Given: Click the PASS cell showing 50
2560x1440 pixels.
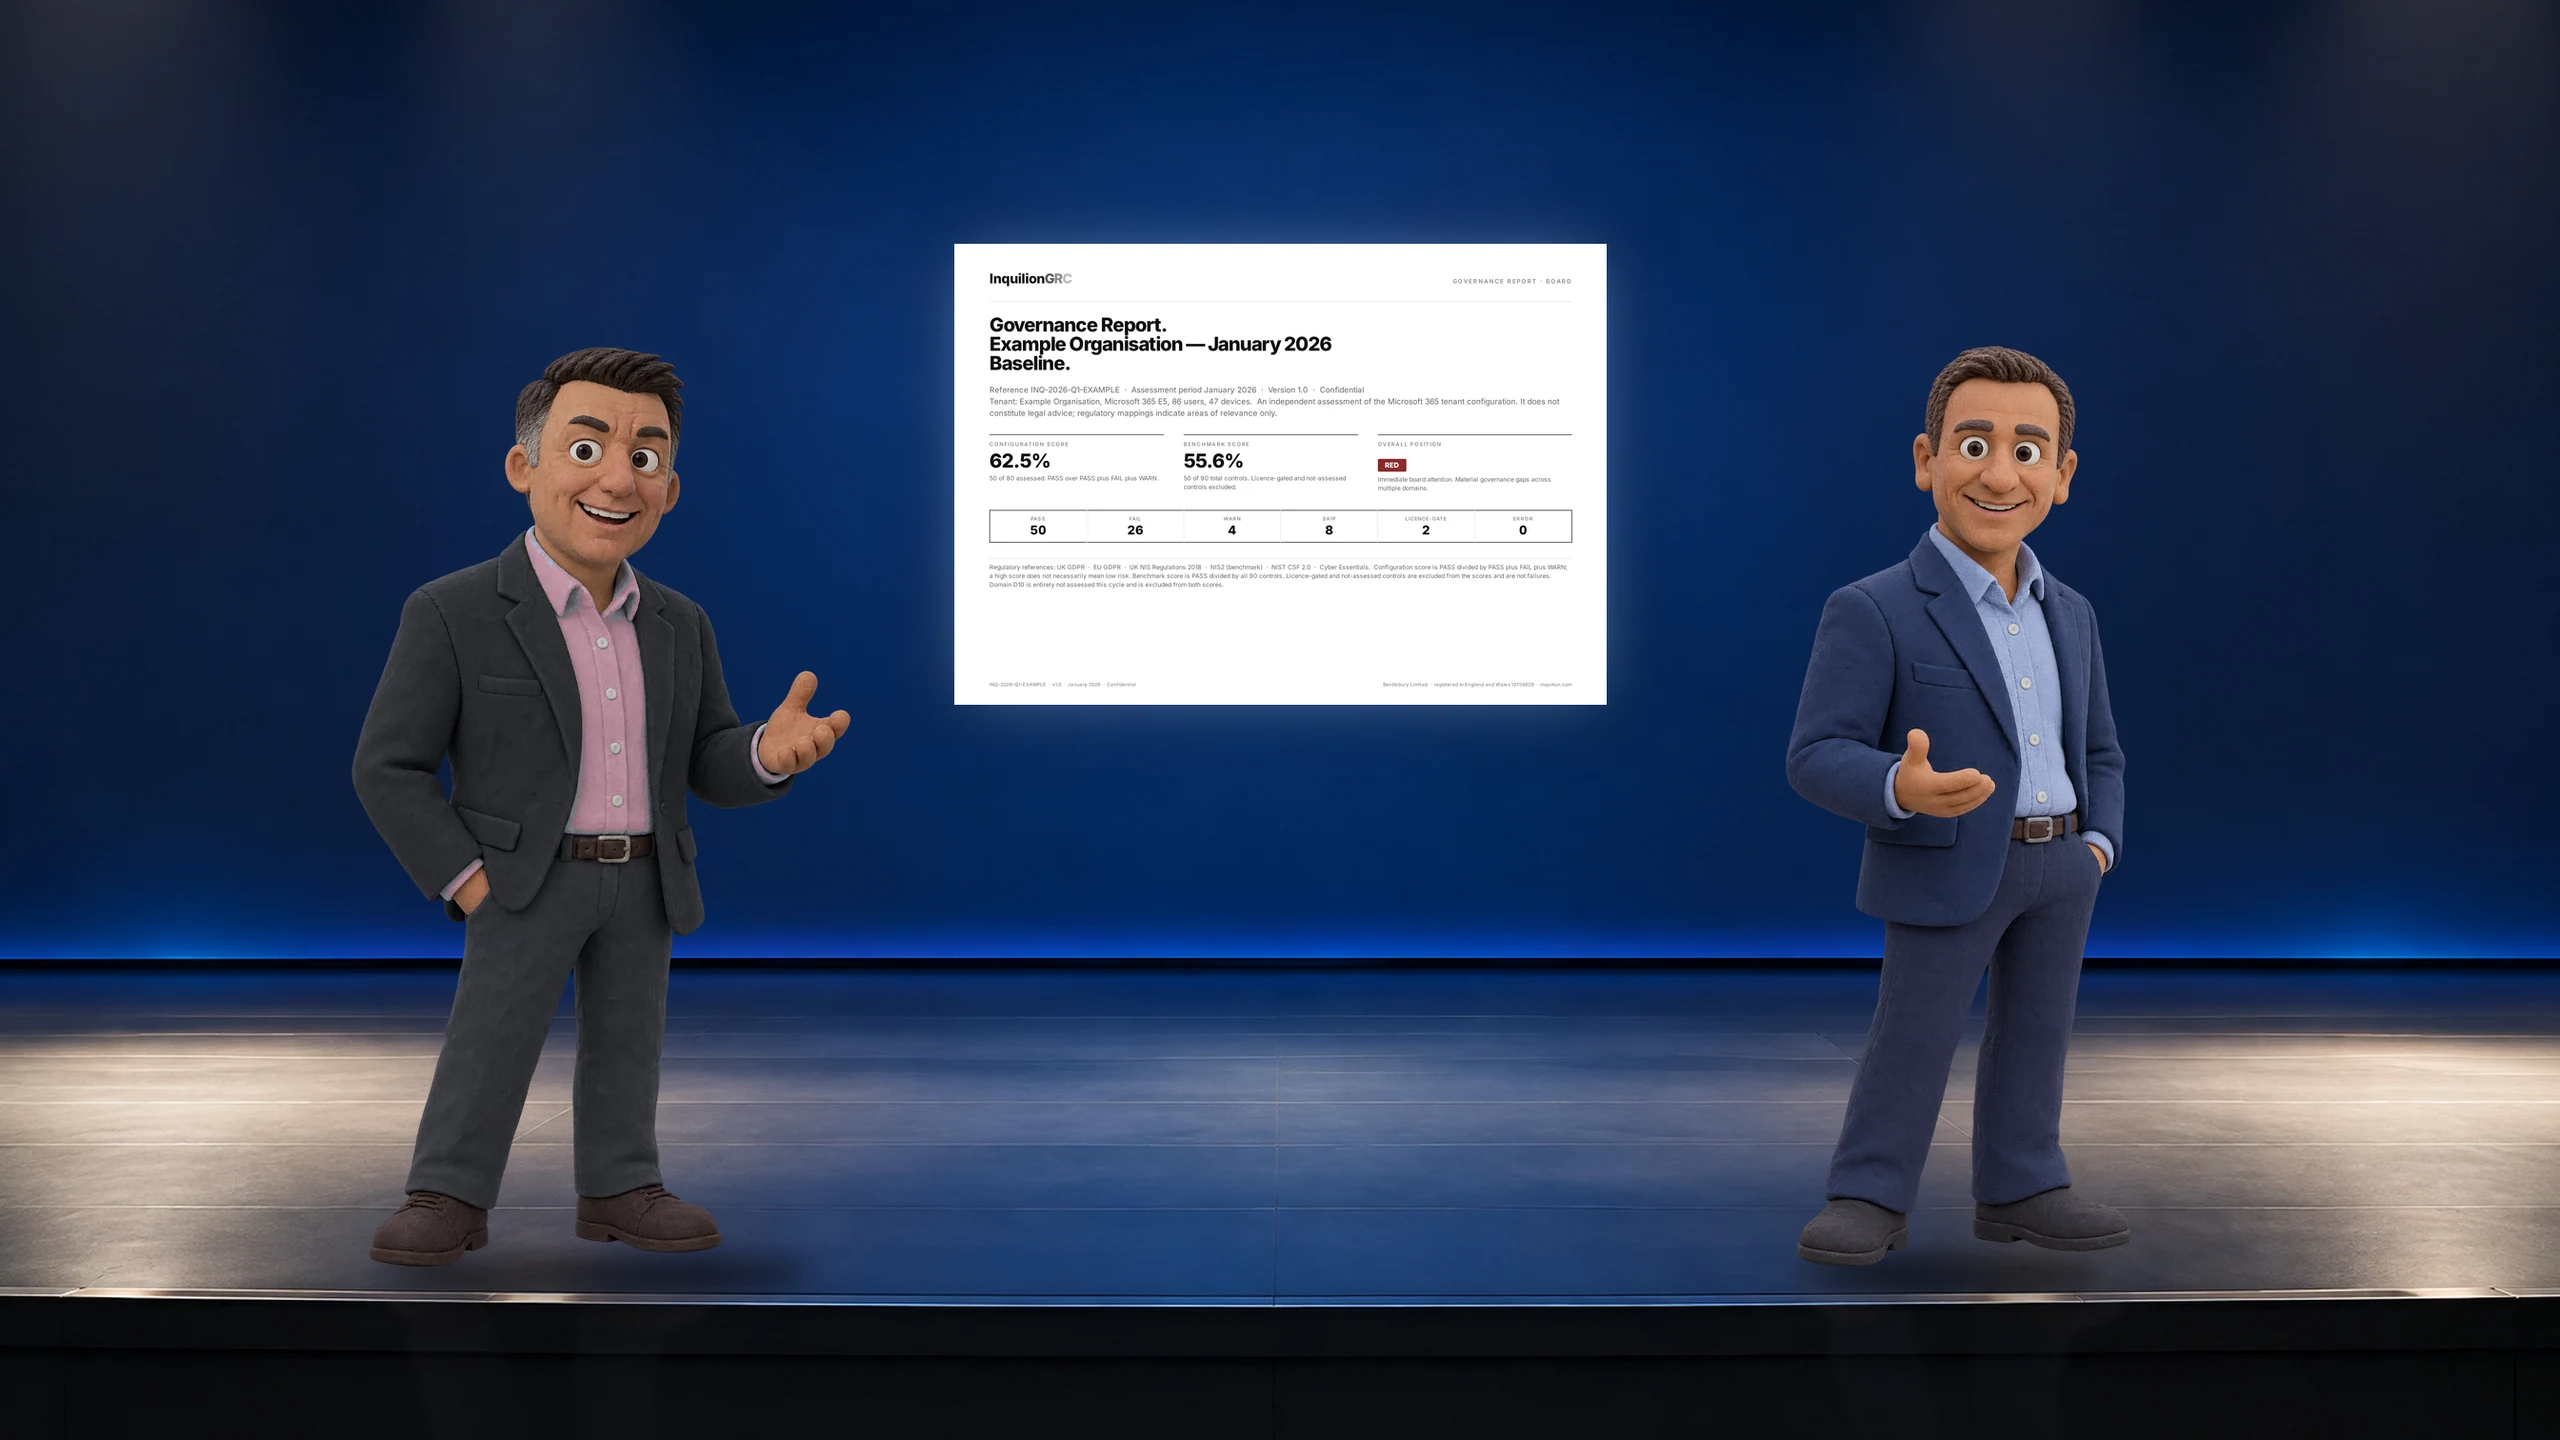Looking at the screenshot, I should 1038,526.
